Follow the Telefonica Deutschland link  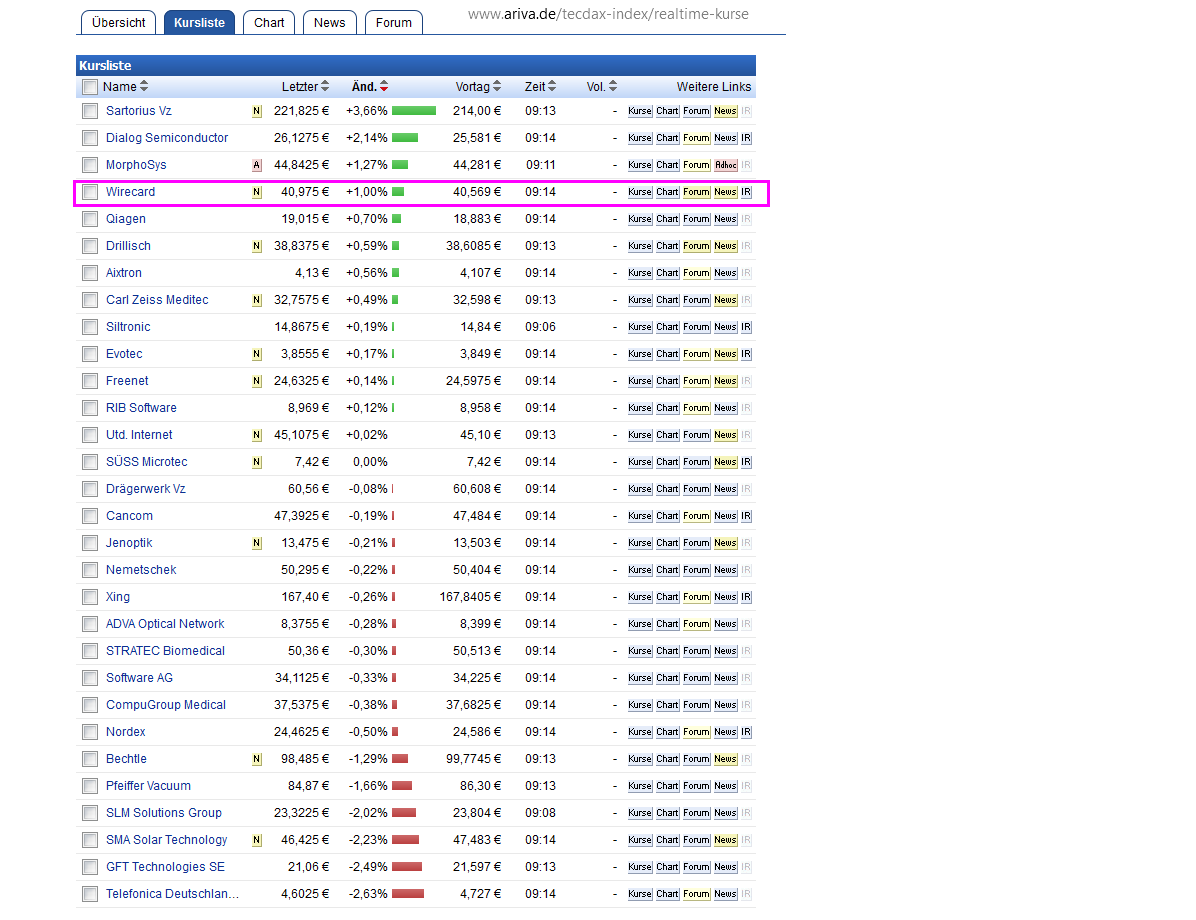(172, 894)
